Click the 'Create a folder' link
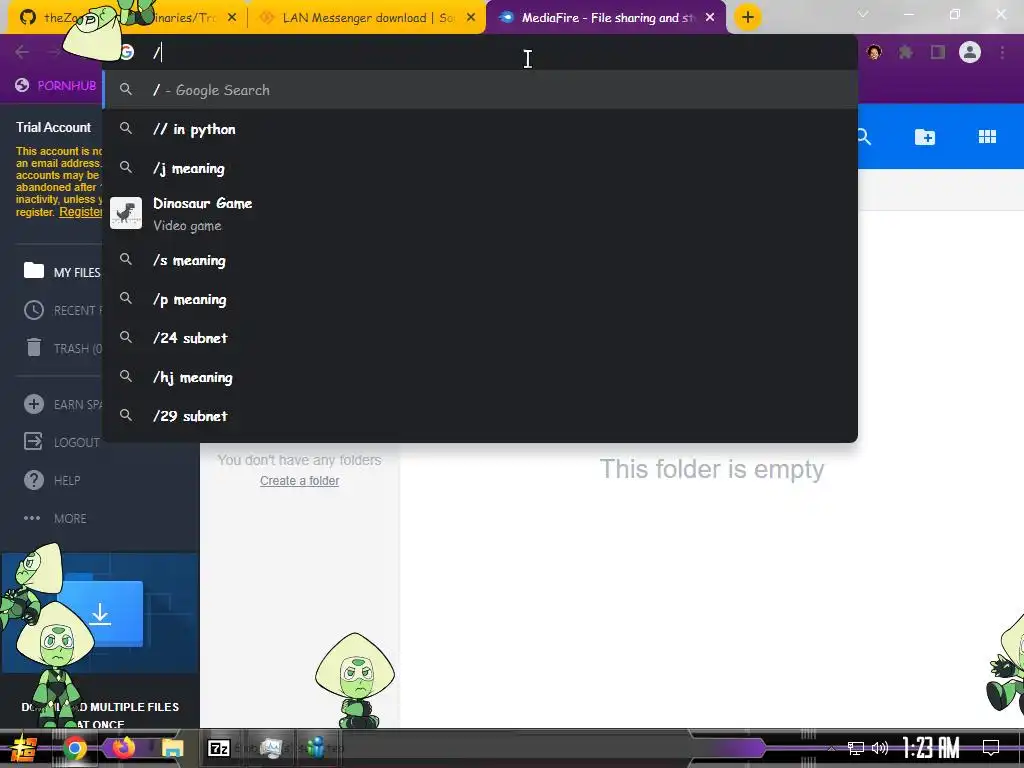Screen dimensions: 1024x768 tap(299, 481)
